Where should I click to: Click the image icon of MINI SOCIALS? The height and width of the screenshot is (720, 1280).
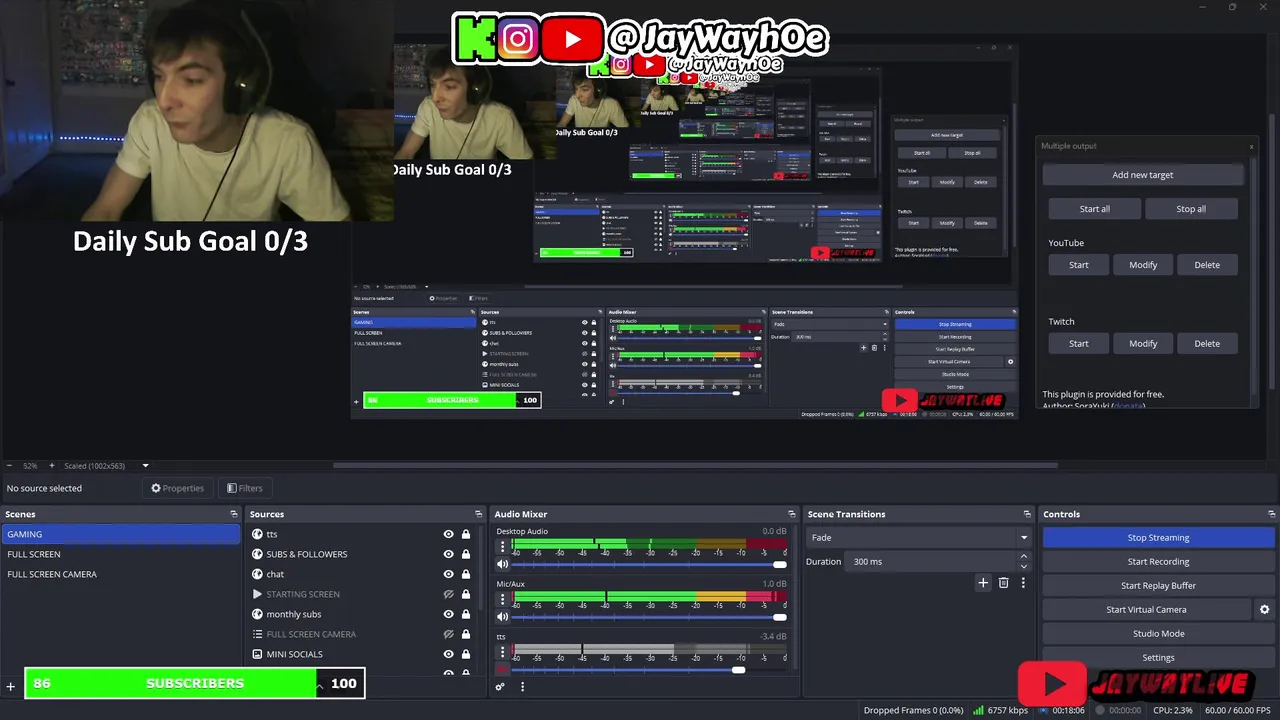coord(258,654)
